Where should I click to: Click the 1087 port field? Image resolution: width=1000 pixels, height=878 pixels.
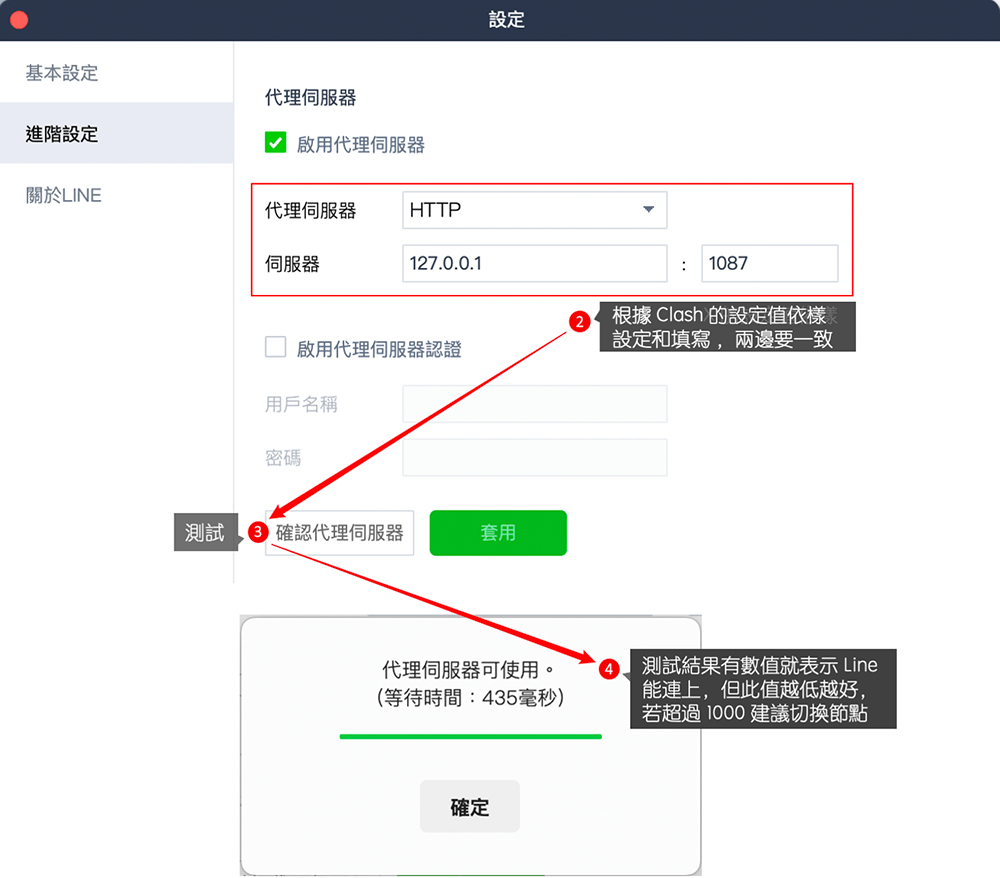click(x=770, y=263)
